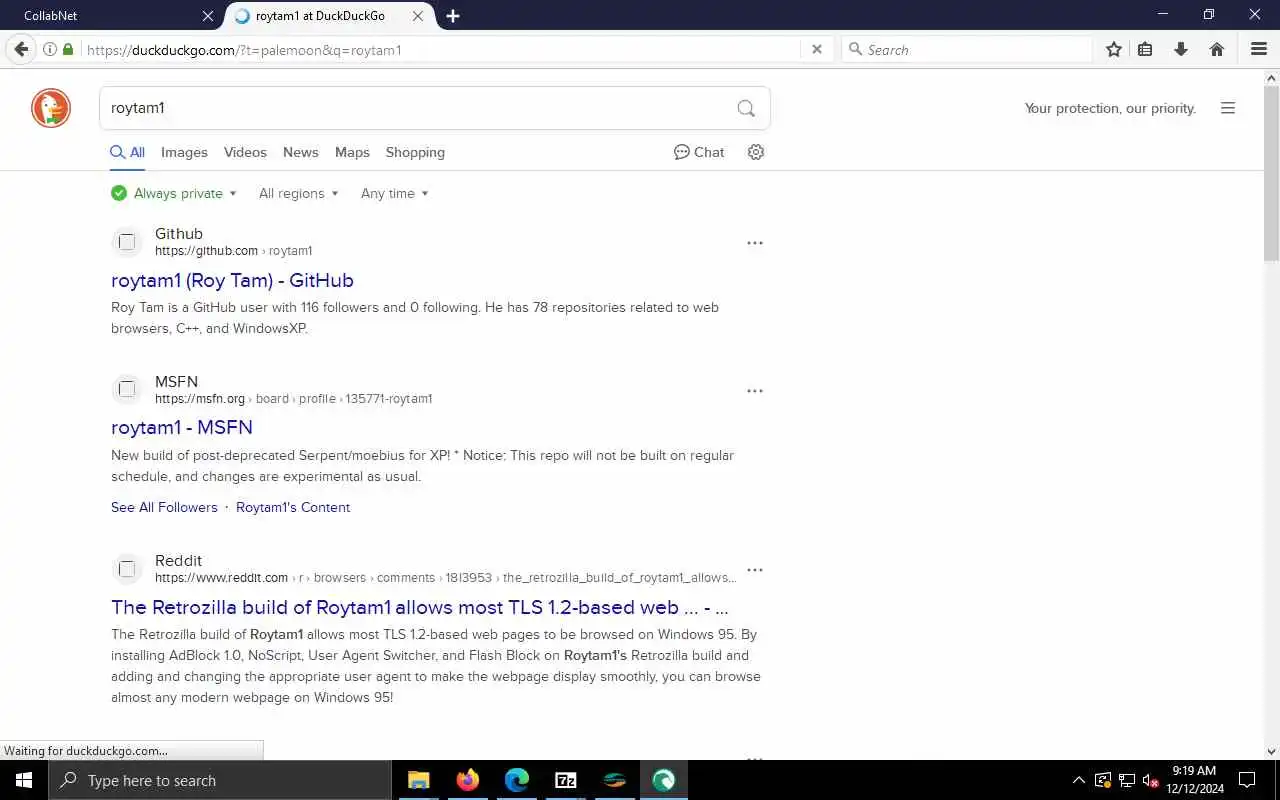Switch to News tab
1280x800 pixels.
(300, 152)
